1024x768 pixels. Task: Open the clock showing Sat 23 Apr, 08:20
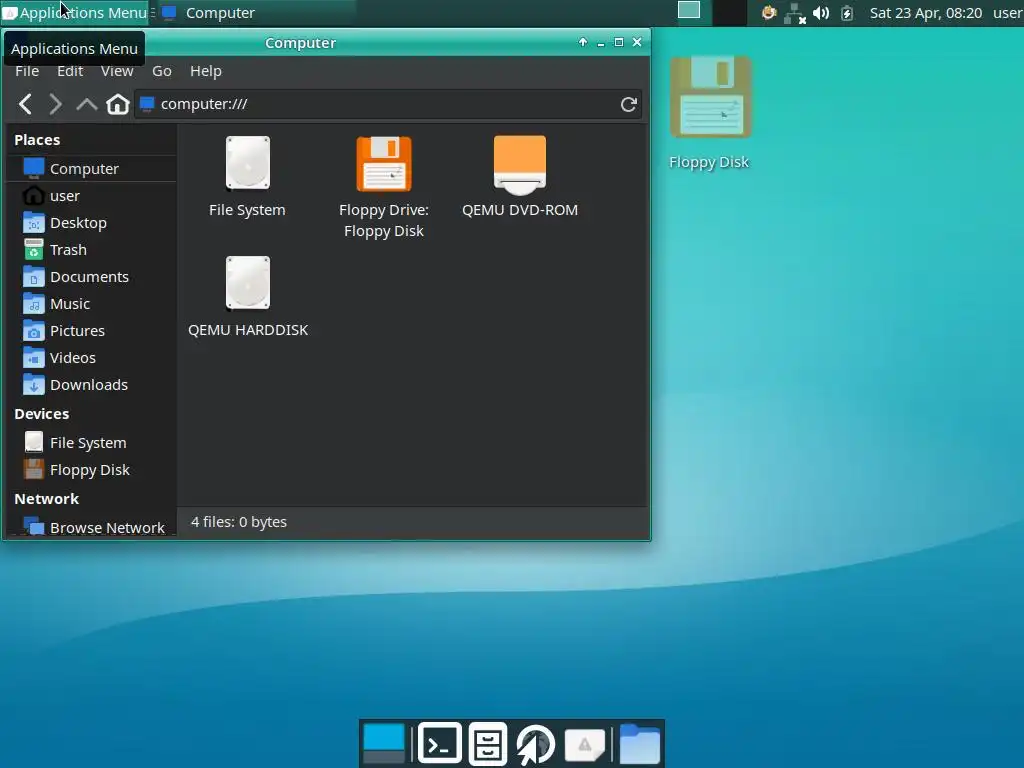coord(925,13)
